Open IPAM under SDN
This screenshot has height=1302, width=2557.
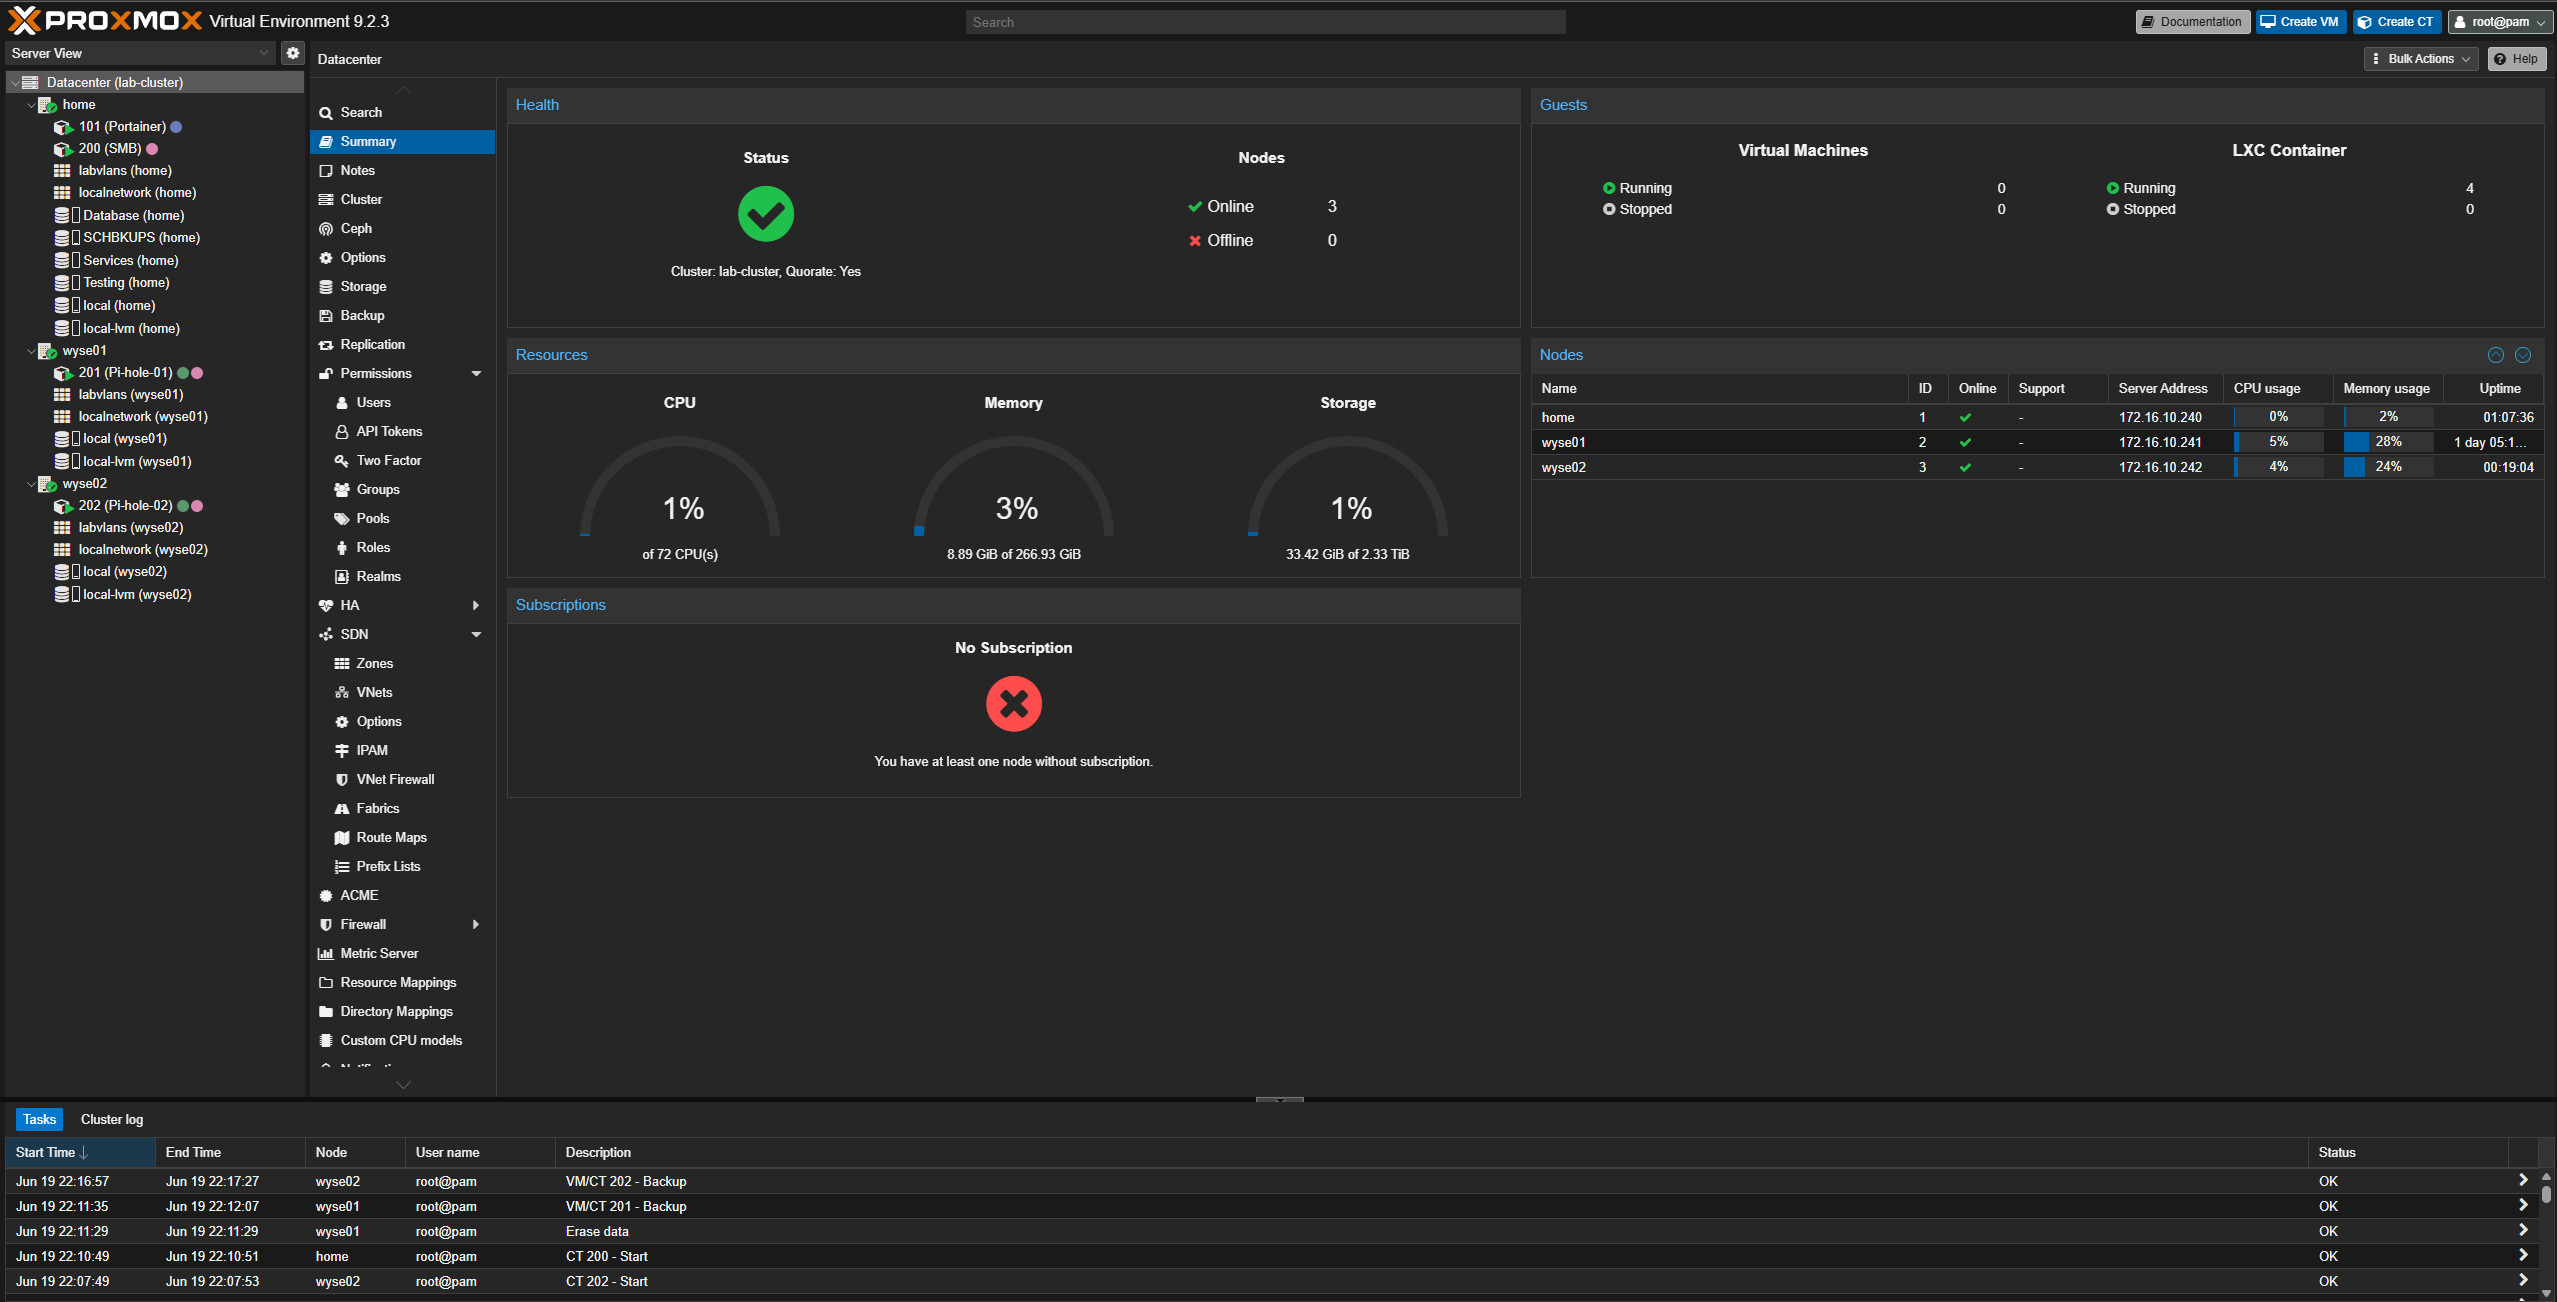[372, 750]
